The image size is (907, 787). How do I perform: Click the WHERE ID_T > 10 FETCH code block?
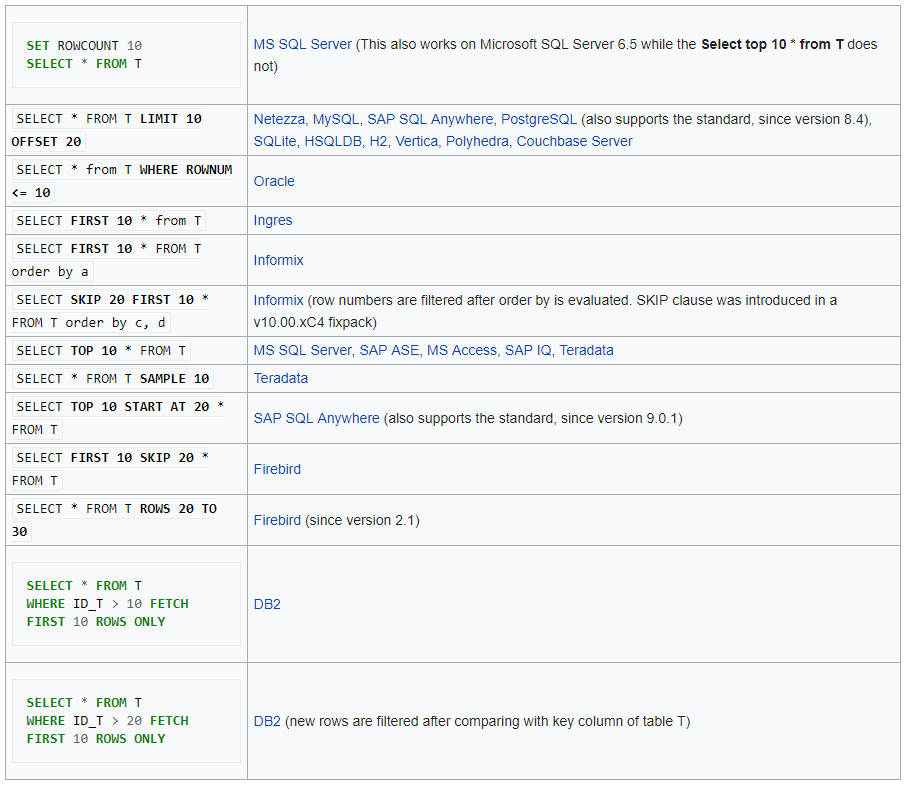click(x=126, y=604)
